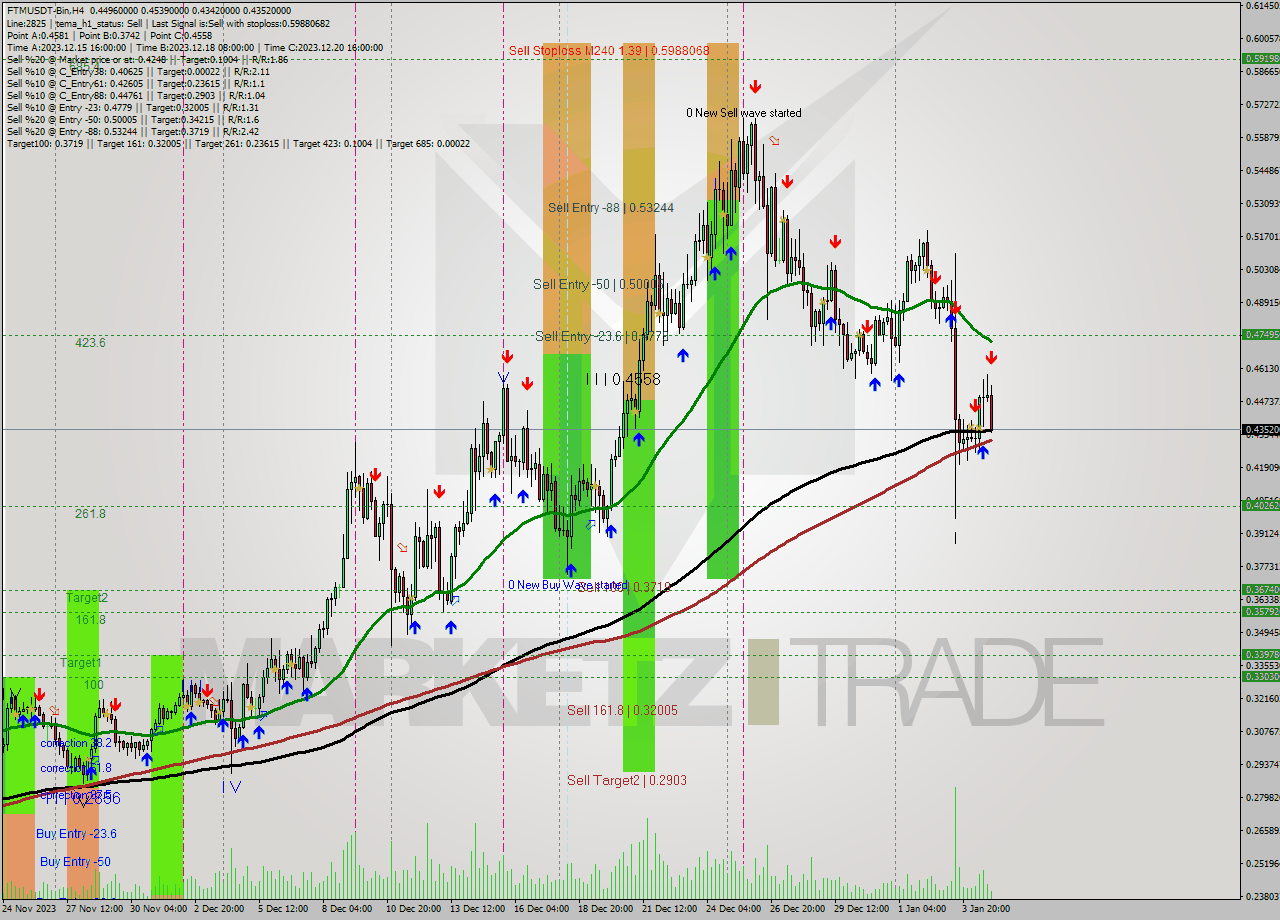Click the '16 Dec 04:00' time axis label

[541, 909]
